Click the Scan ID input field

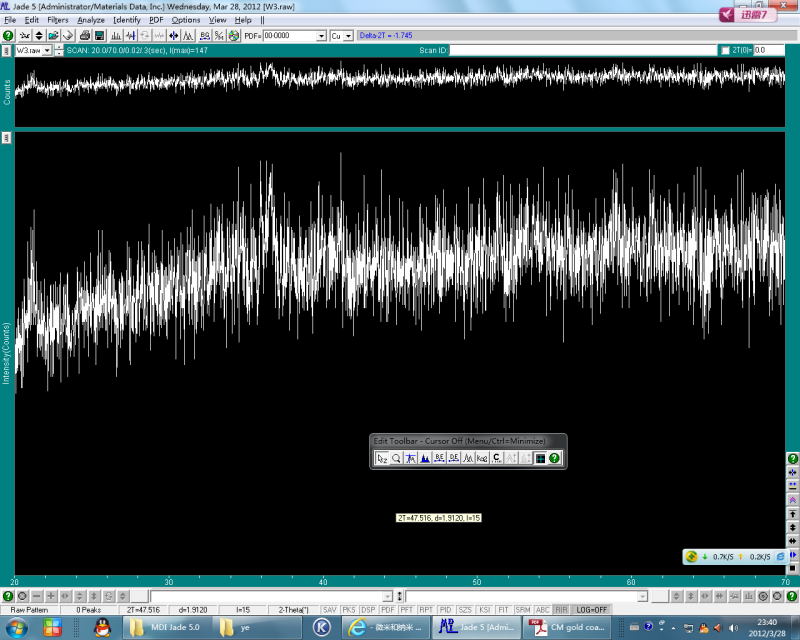tap(580, 50)
